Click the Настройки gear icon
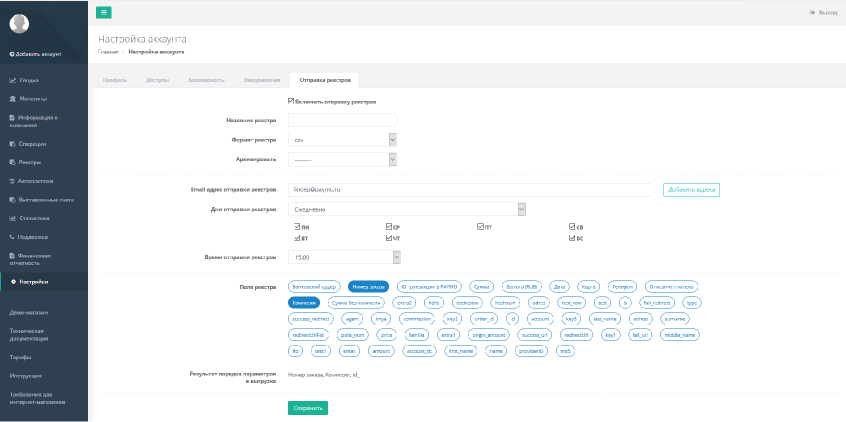 click(x=13, y=282)
